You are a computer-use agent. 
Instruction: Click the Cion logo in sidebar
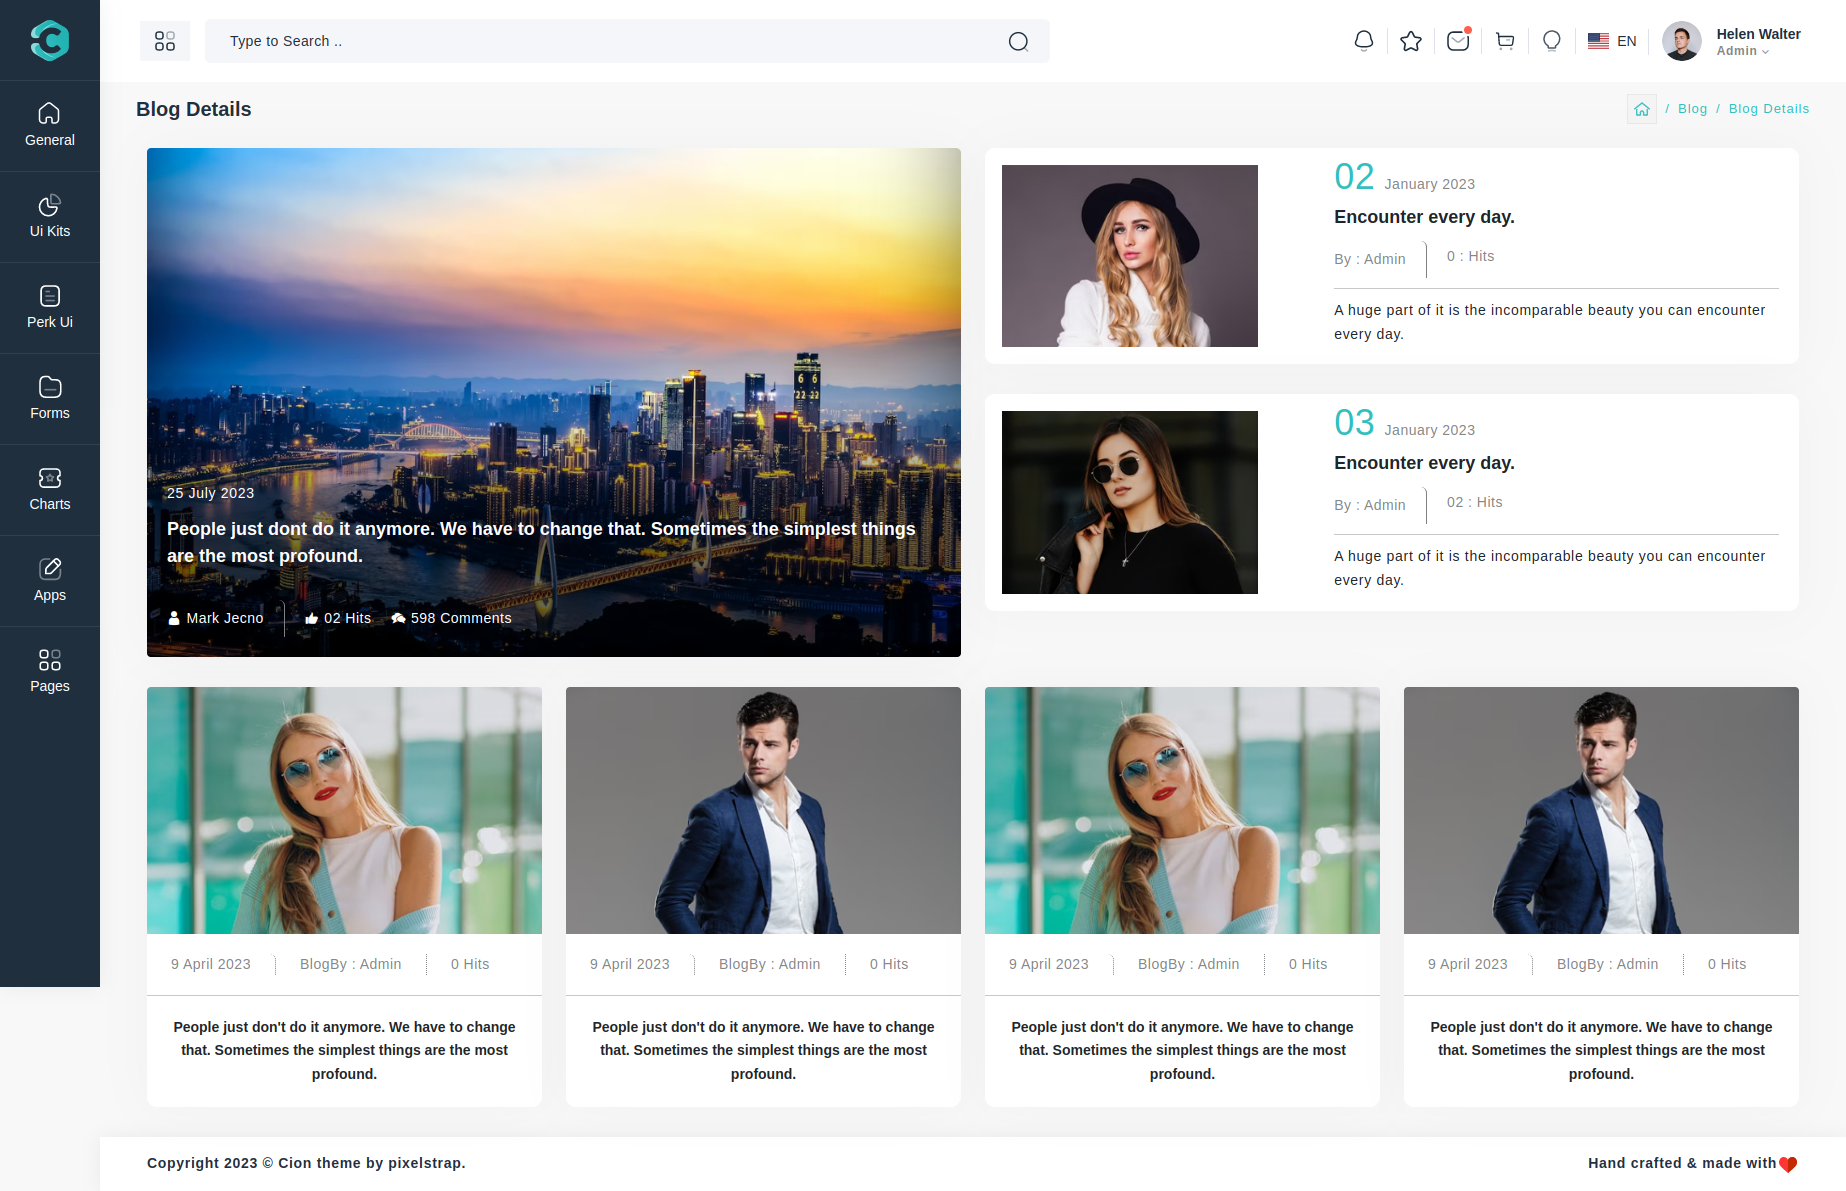point(50,41)
